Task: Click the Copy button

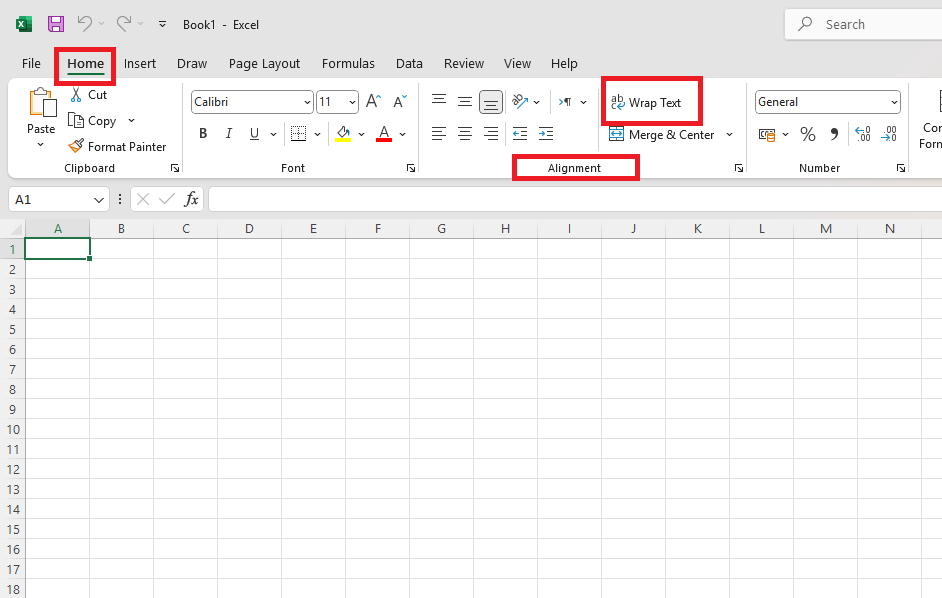Action: (x=93, y=121)
